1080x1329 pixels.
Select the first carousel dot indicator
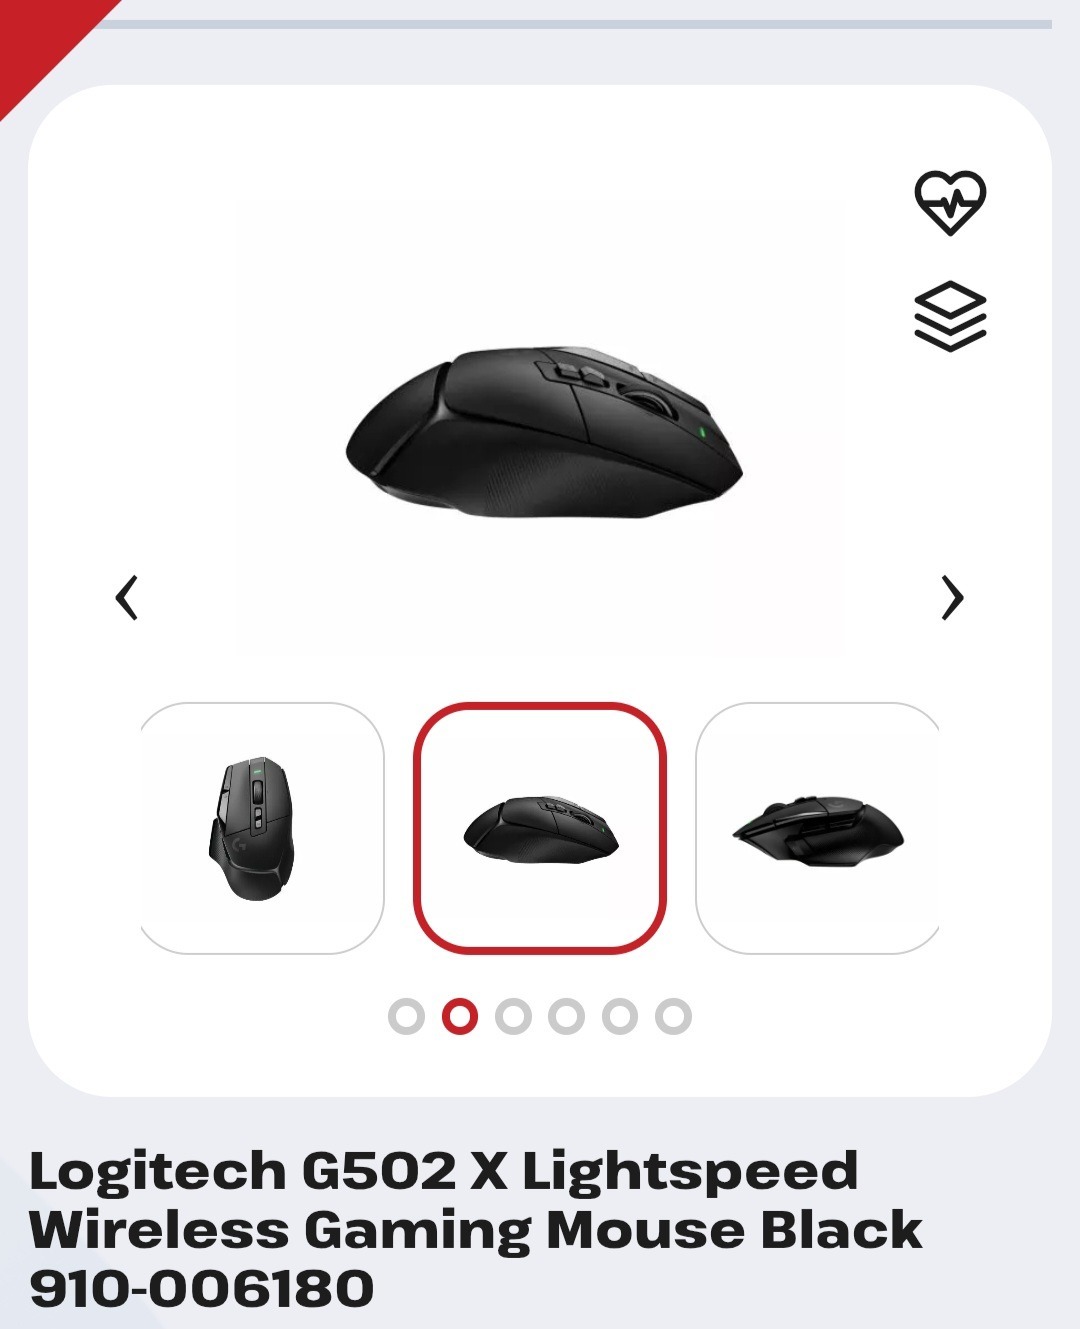click(406, 1016)
